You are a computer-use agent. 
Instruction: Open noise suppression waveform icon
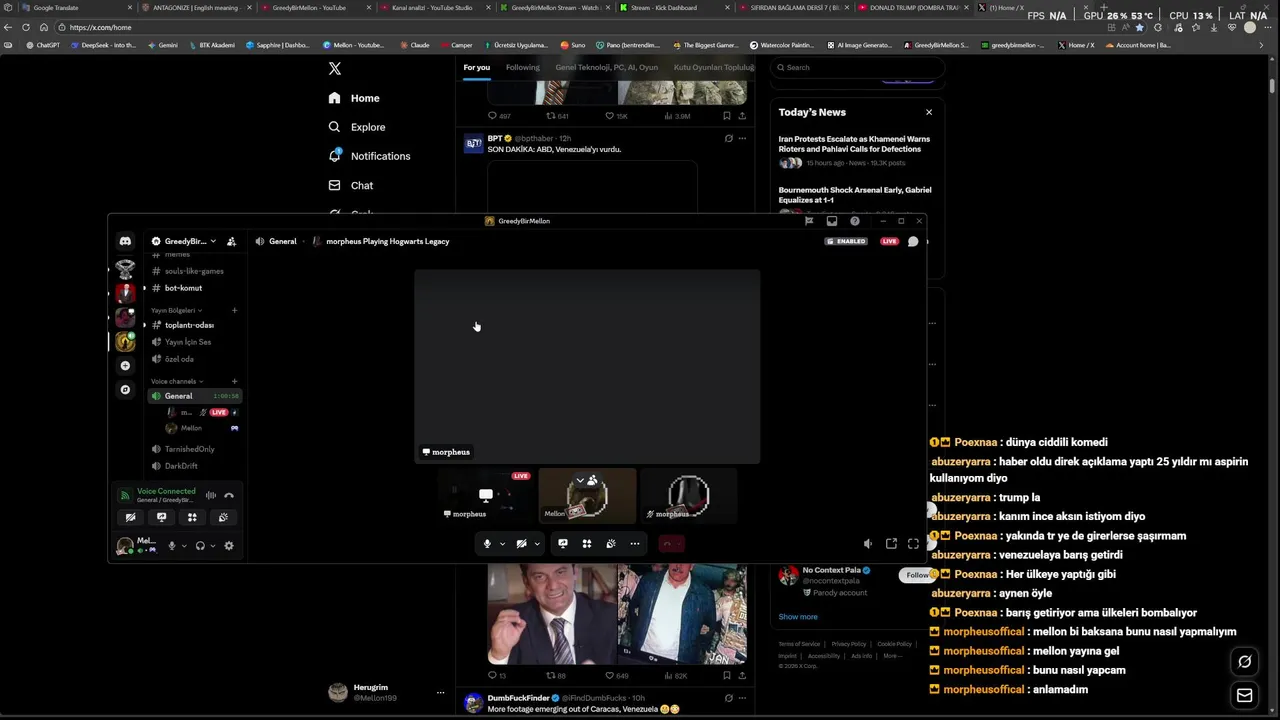(211, 495)
